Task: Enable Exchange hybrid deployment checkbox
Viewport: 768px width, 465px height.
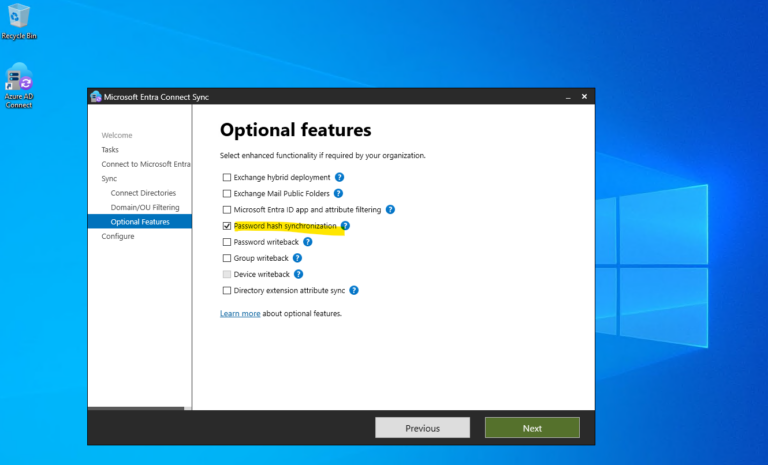Action: coord(226,177)
